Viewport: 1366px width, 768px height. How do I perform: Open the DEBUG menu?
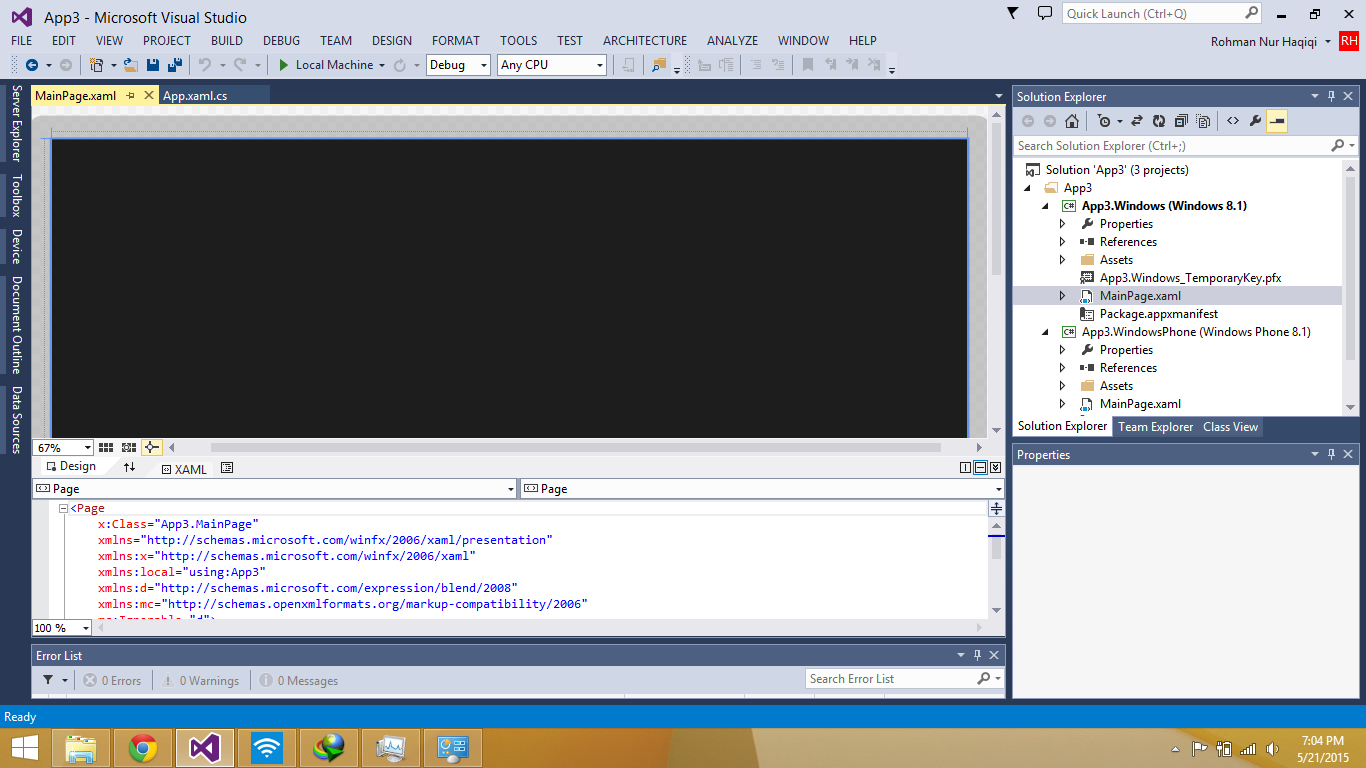[282, 41]
